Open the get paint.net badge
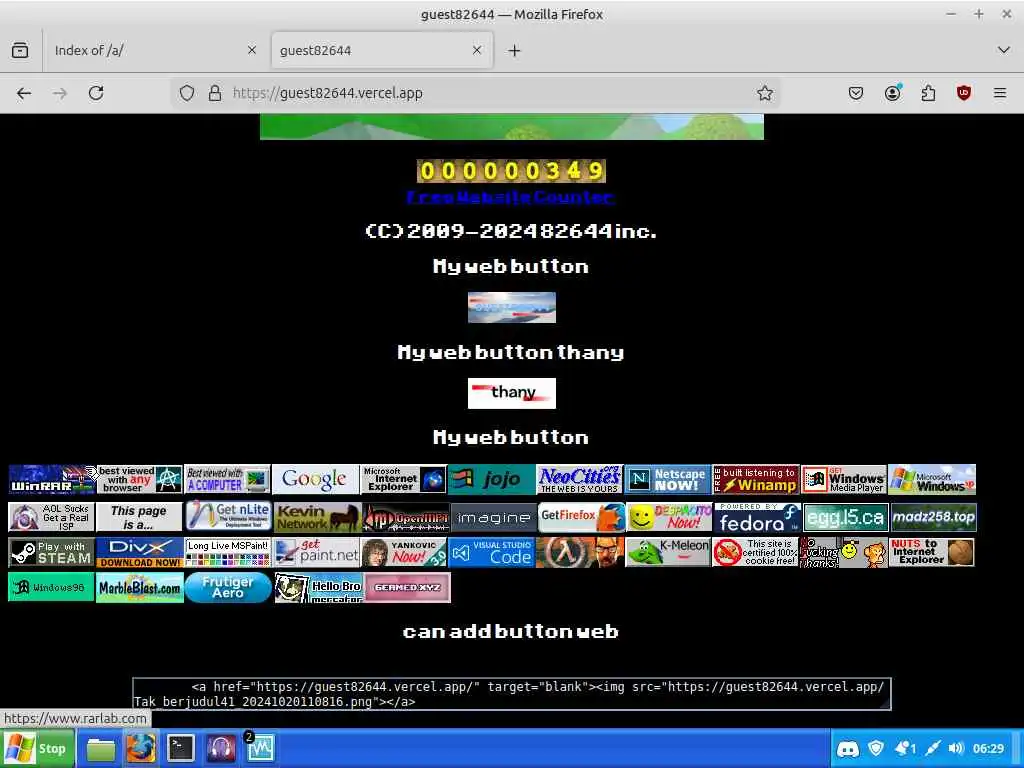 315,552
